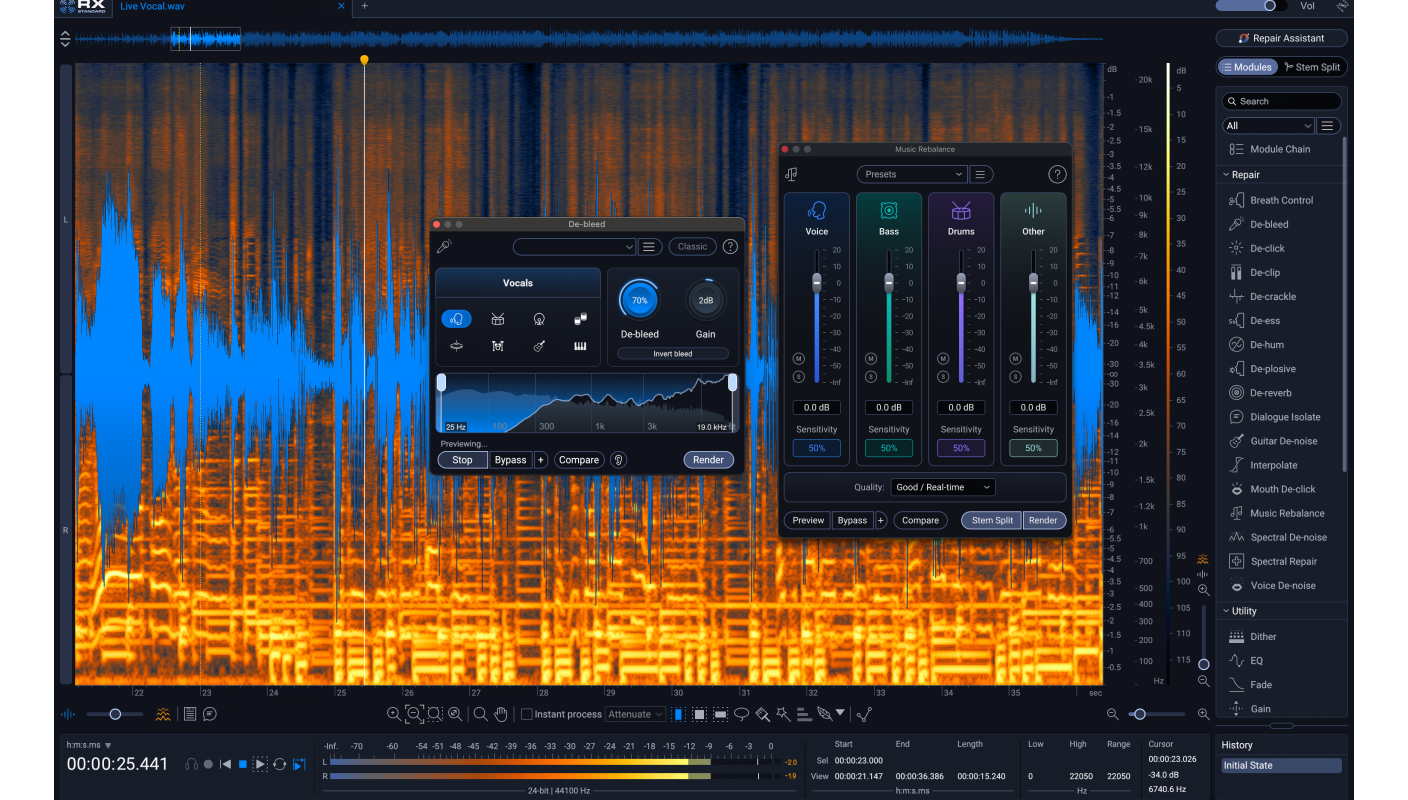Solo the Voice channel in Music Rebalance
The height and width of the screenshot is (800, 1408).
pos(799,376)
